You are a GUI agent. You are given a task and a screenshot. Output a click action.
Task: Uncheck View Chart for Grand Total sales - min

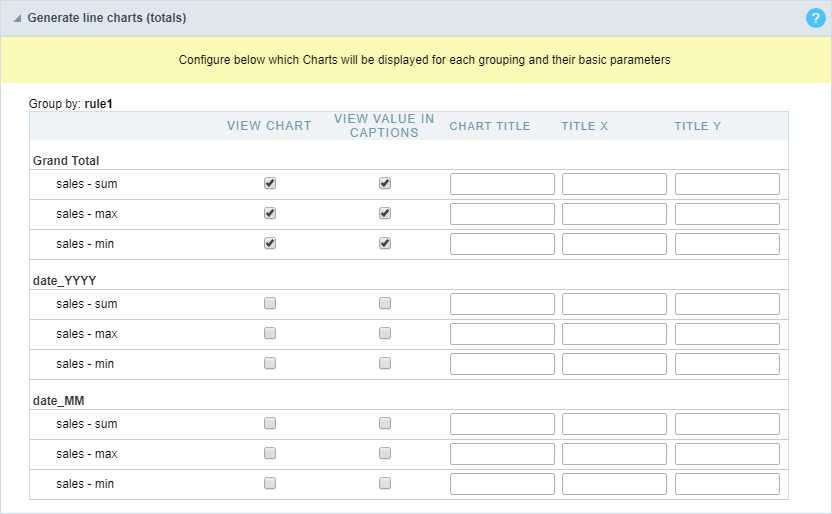(x=270, y=243)
